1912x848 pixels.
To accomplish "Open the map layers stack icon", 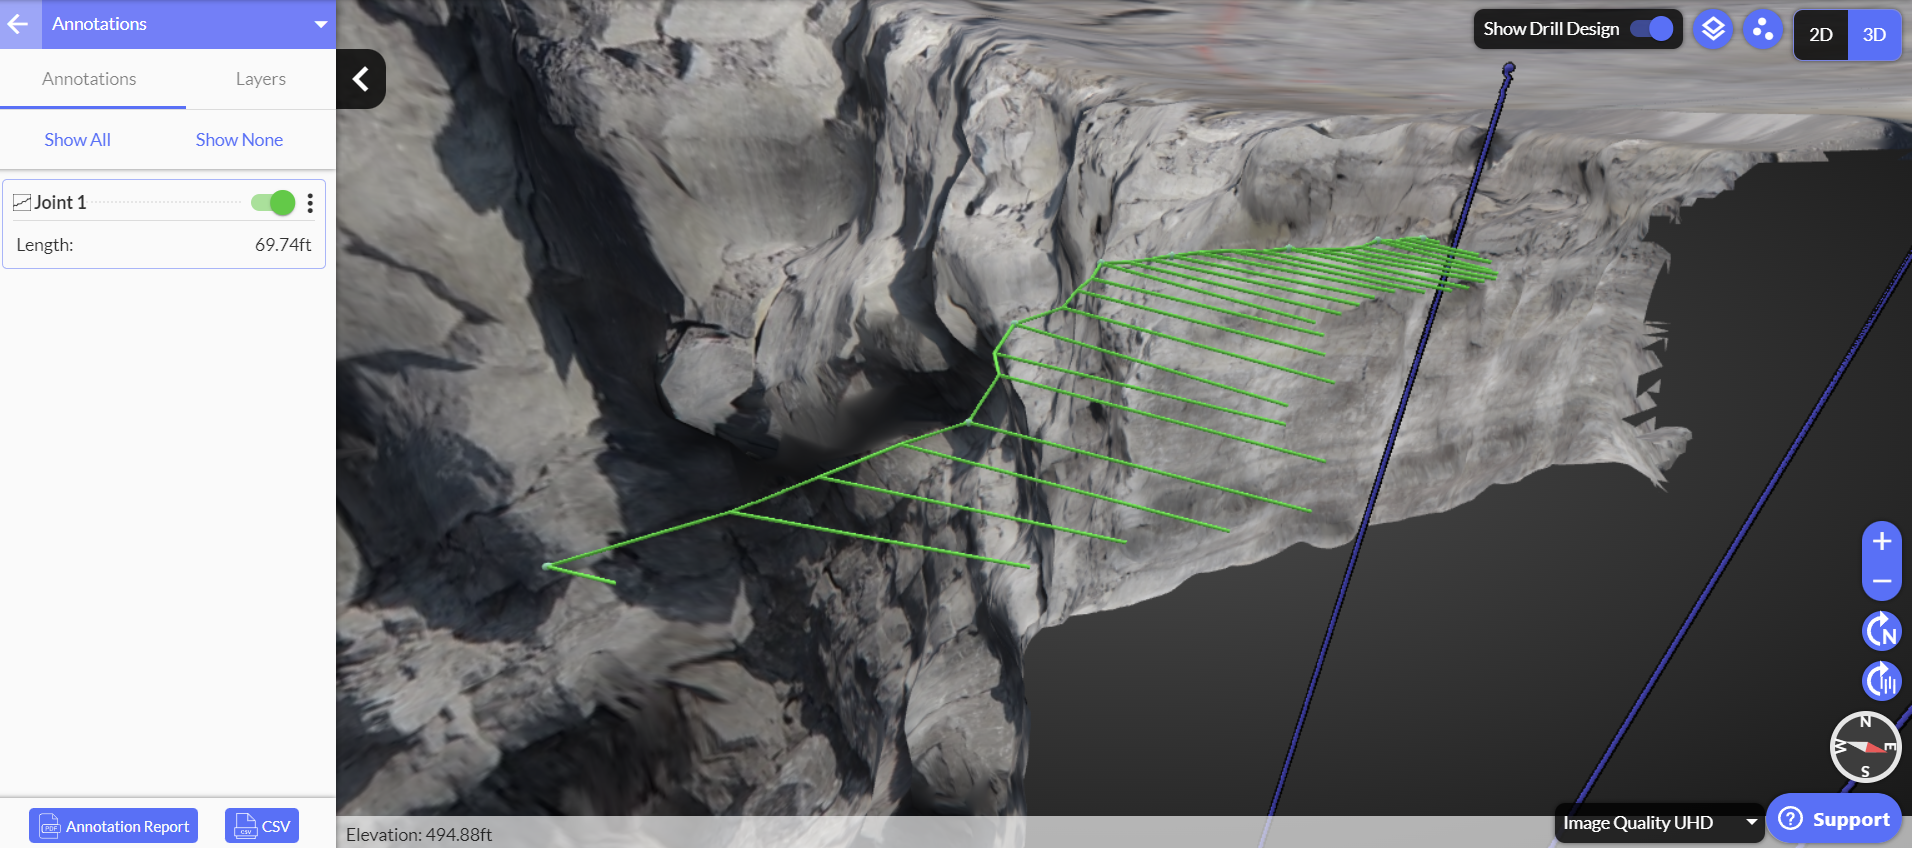I will tap(1713, 30).
